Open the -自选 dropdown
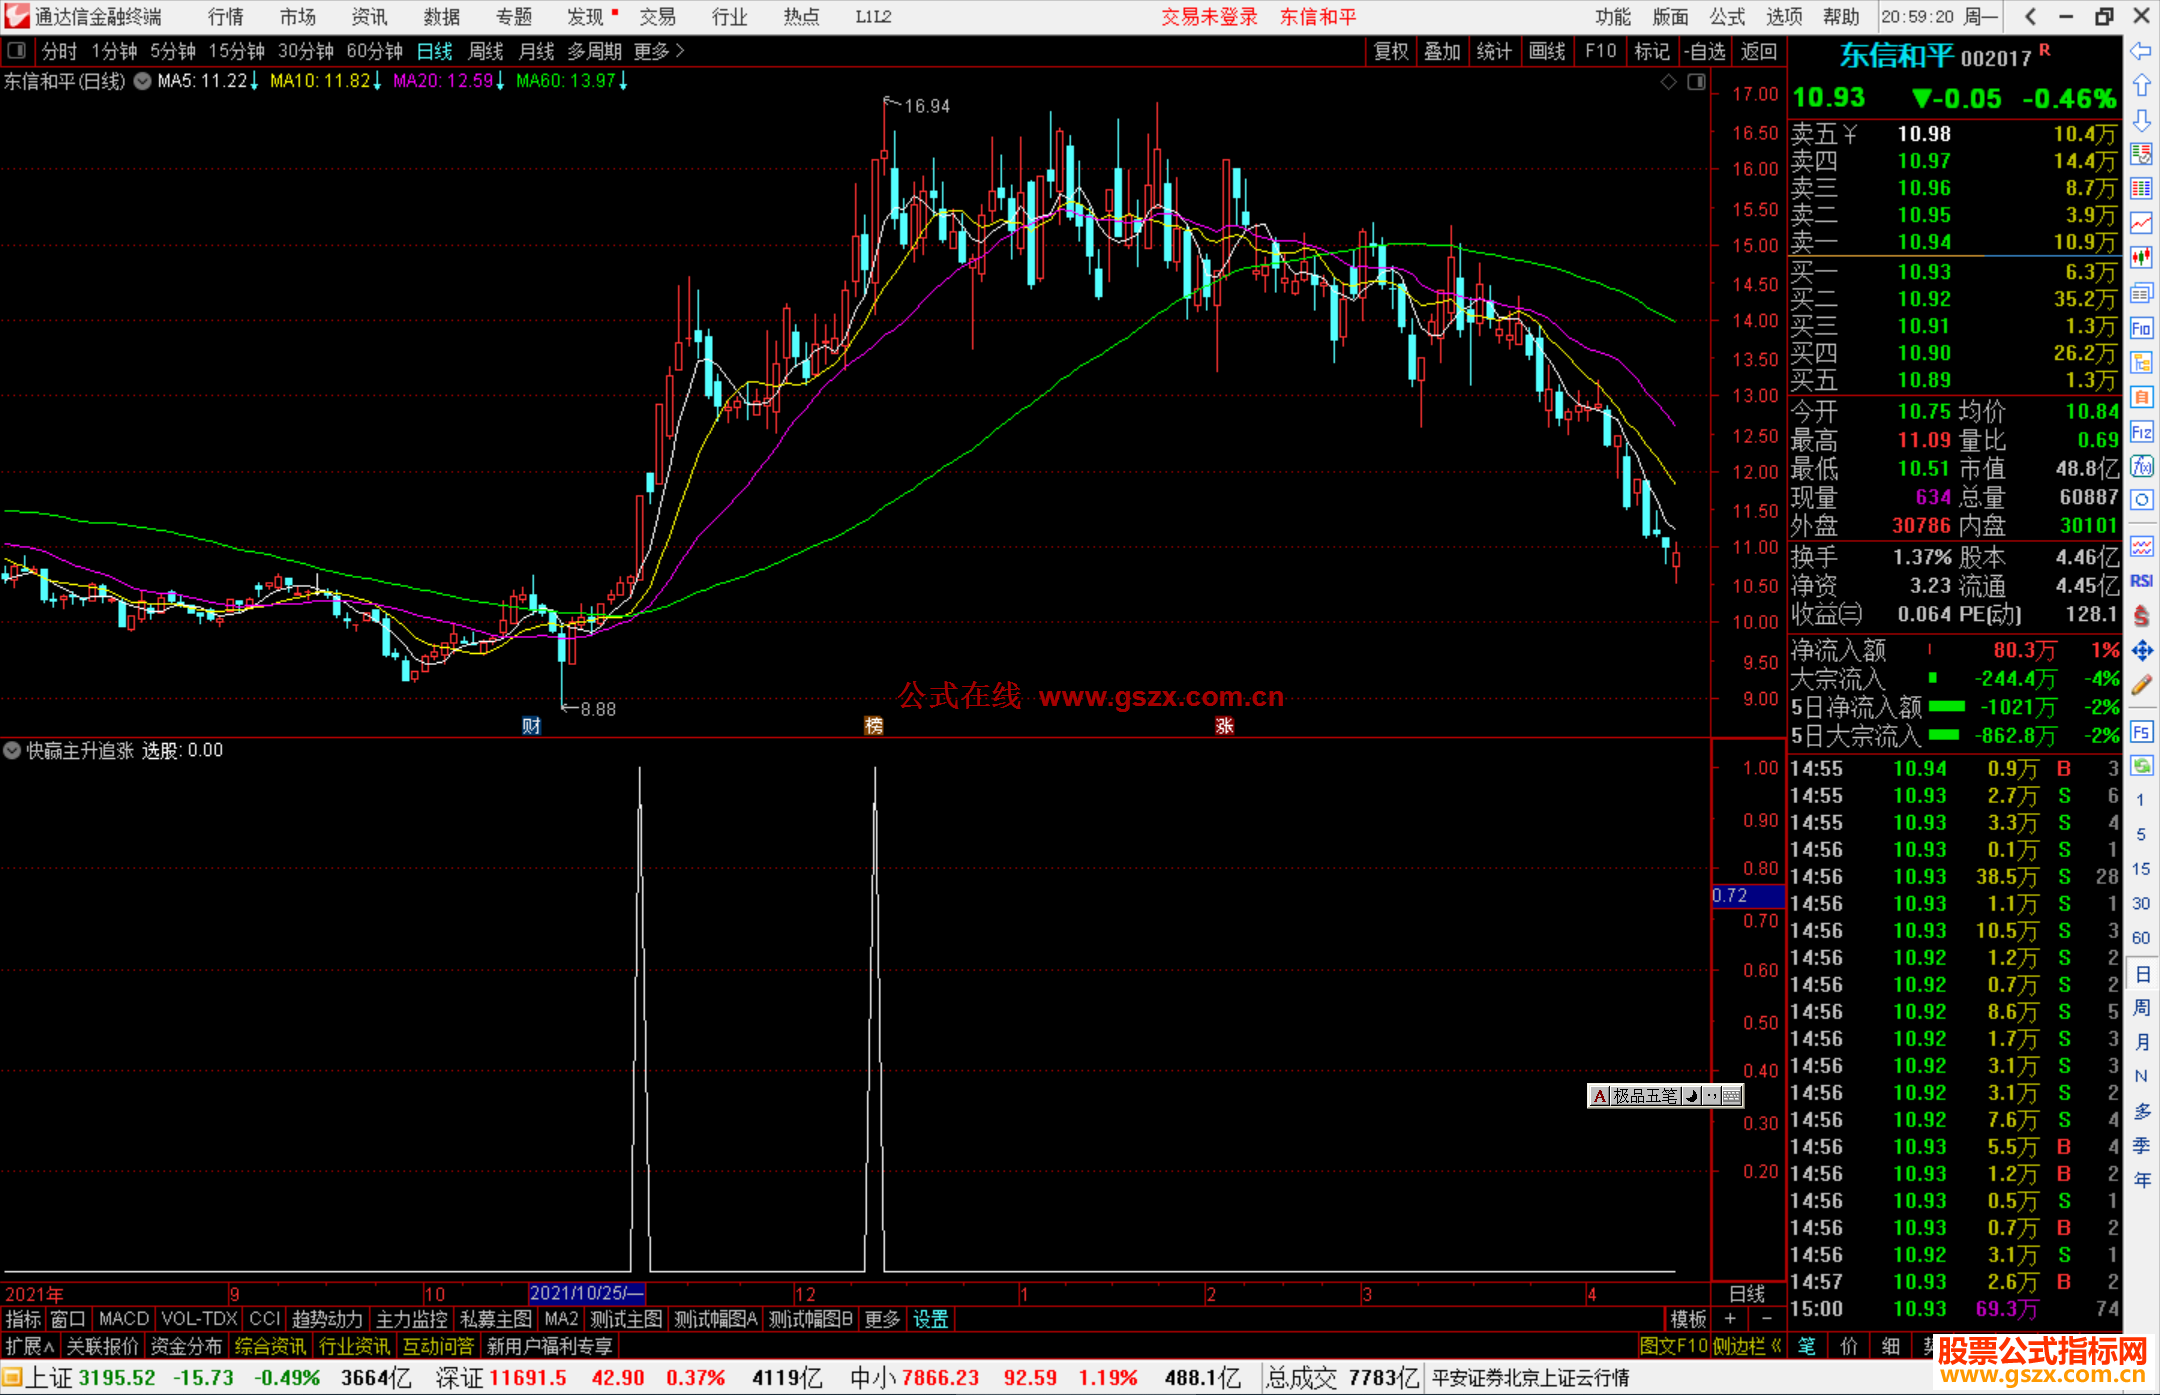Screen dimensions: 2160x1395 pyautogui.click(x=1704, y=51)
